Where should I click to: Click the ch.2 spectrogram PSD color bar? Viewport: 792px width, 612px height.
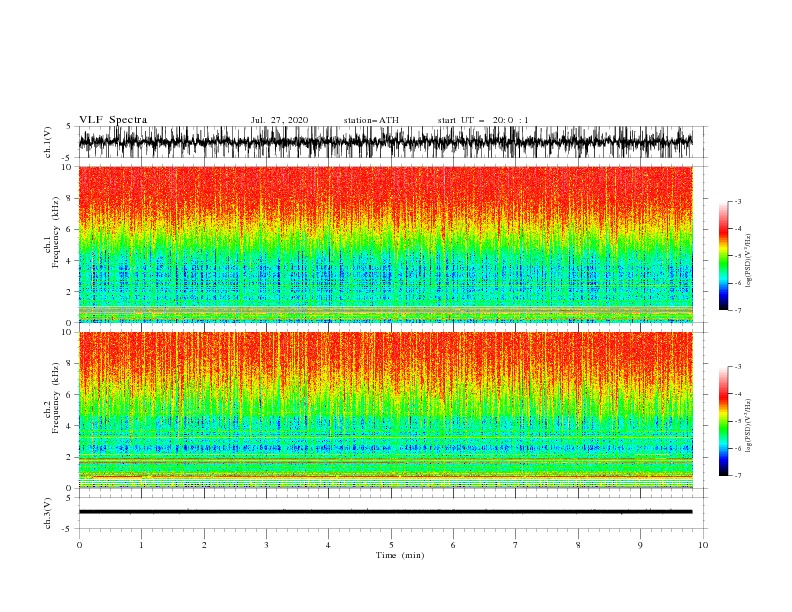coord(723,421)
